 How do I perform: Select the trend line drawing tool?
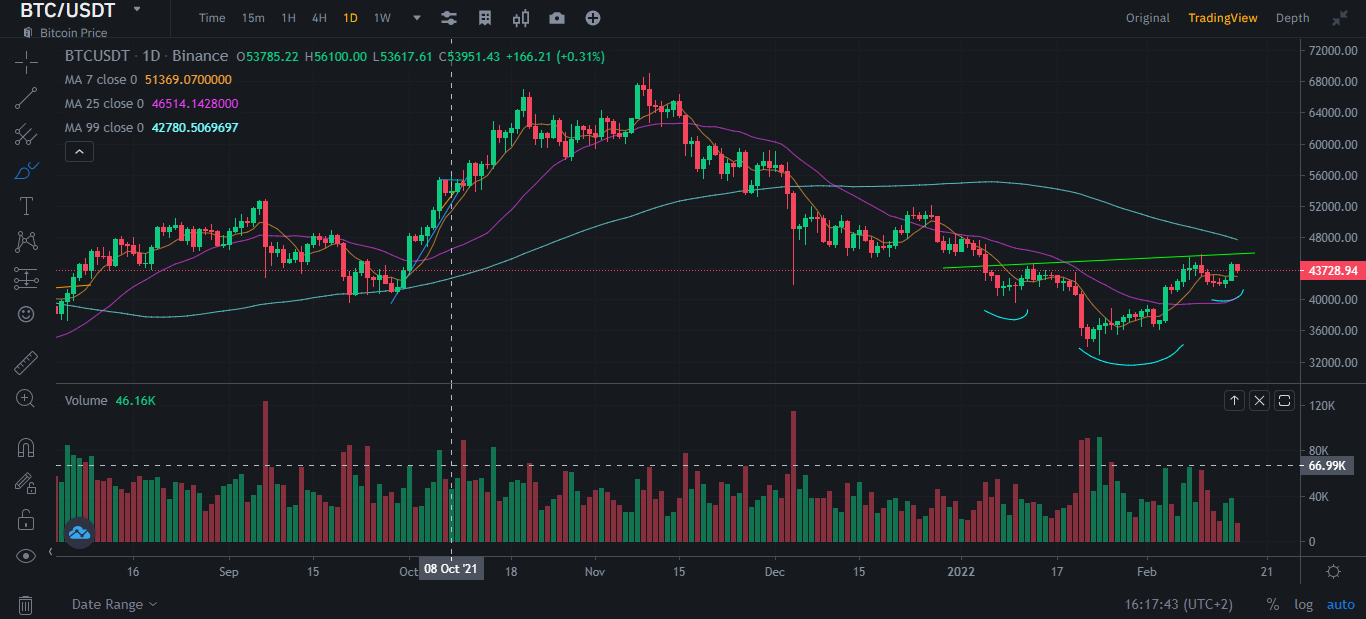26,98
